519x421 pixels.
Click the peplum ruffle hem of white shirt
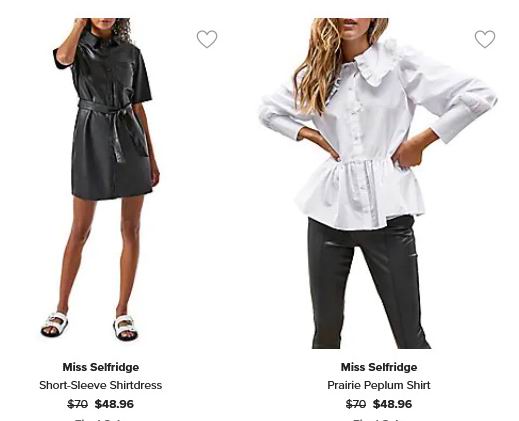(360, 193)
